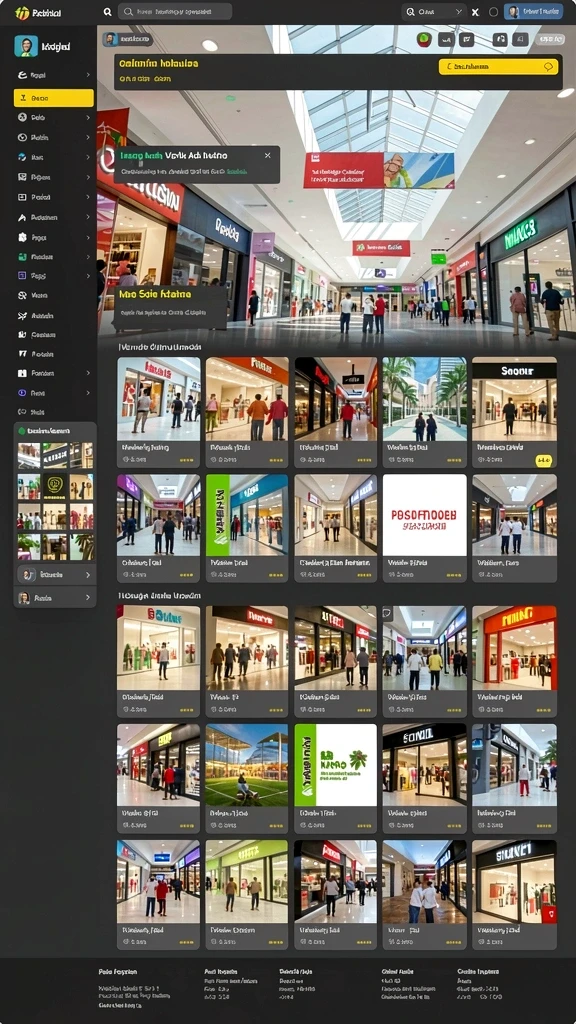Expand chevron of the first sidebar item
Image resolution: width=576 pixels, height=1024 pixels.
(x=88, y=75)
